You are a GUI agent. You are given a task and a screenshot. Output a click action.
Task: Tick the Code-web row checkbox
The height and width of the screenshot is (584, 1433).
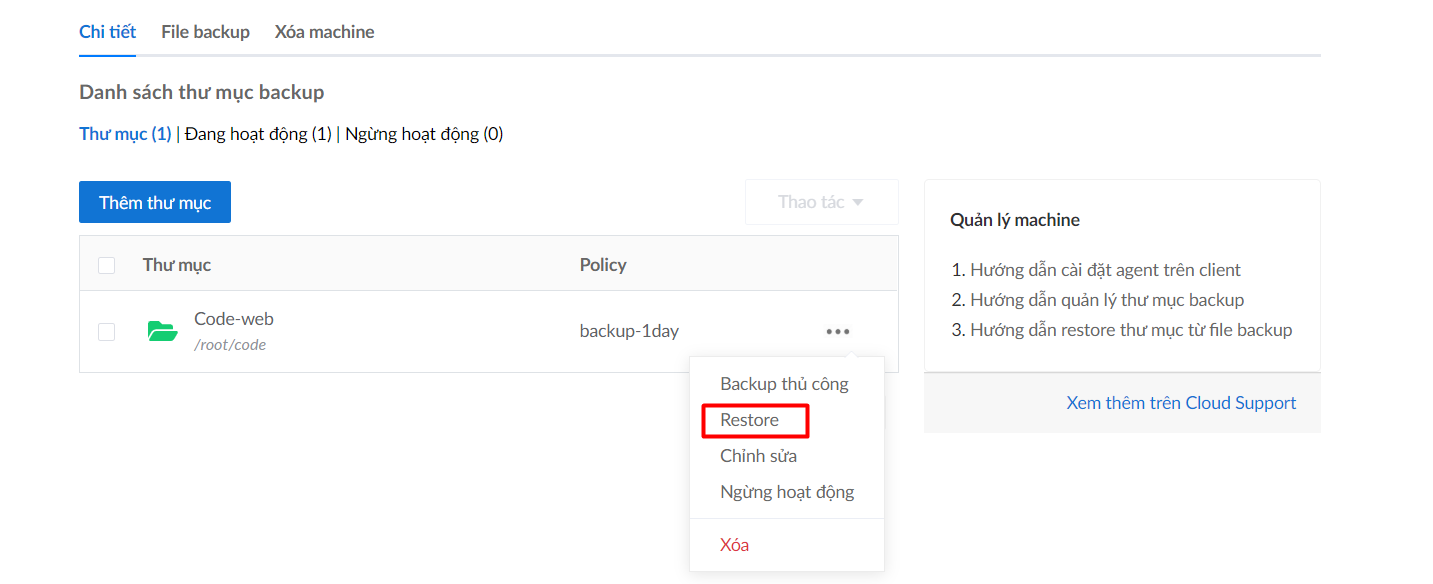click(106, 332)
